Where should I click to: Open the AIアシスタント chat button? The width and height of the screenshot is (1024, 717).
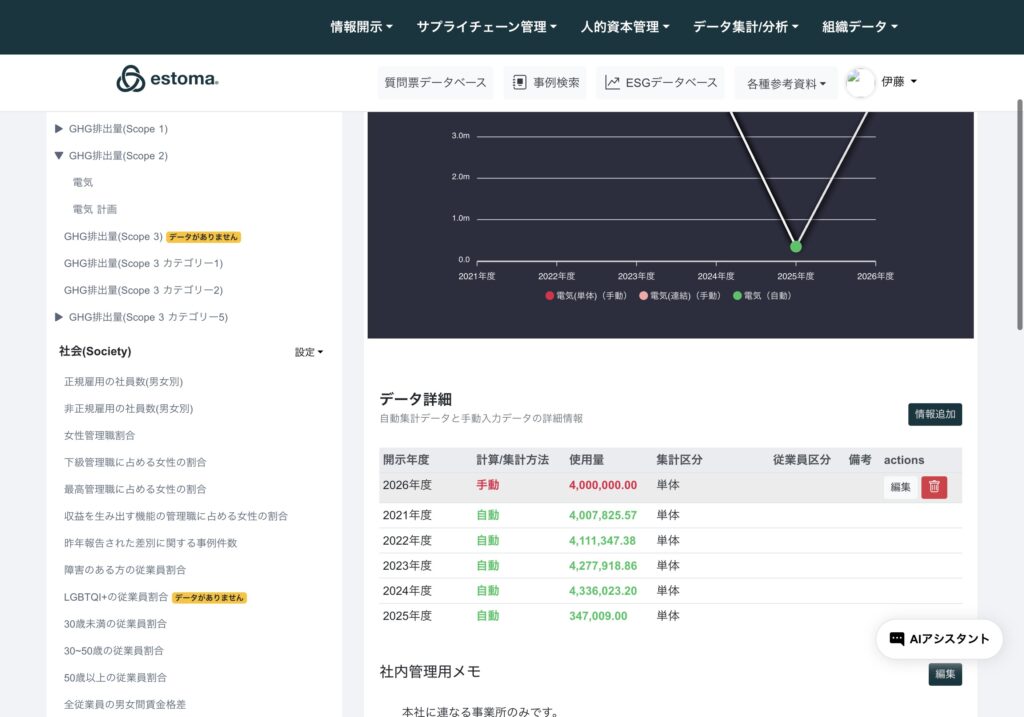(x=939, y=639)
